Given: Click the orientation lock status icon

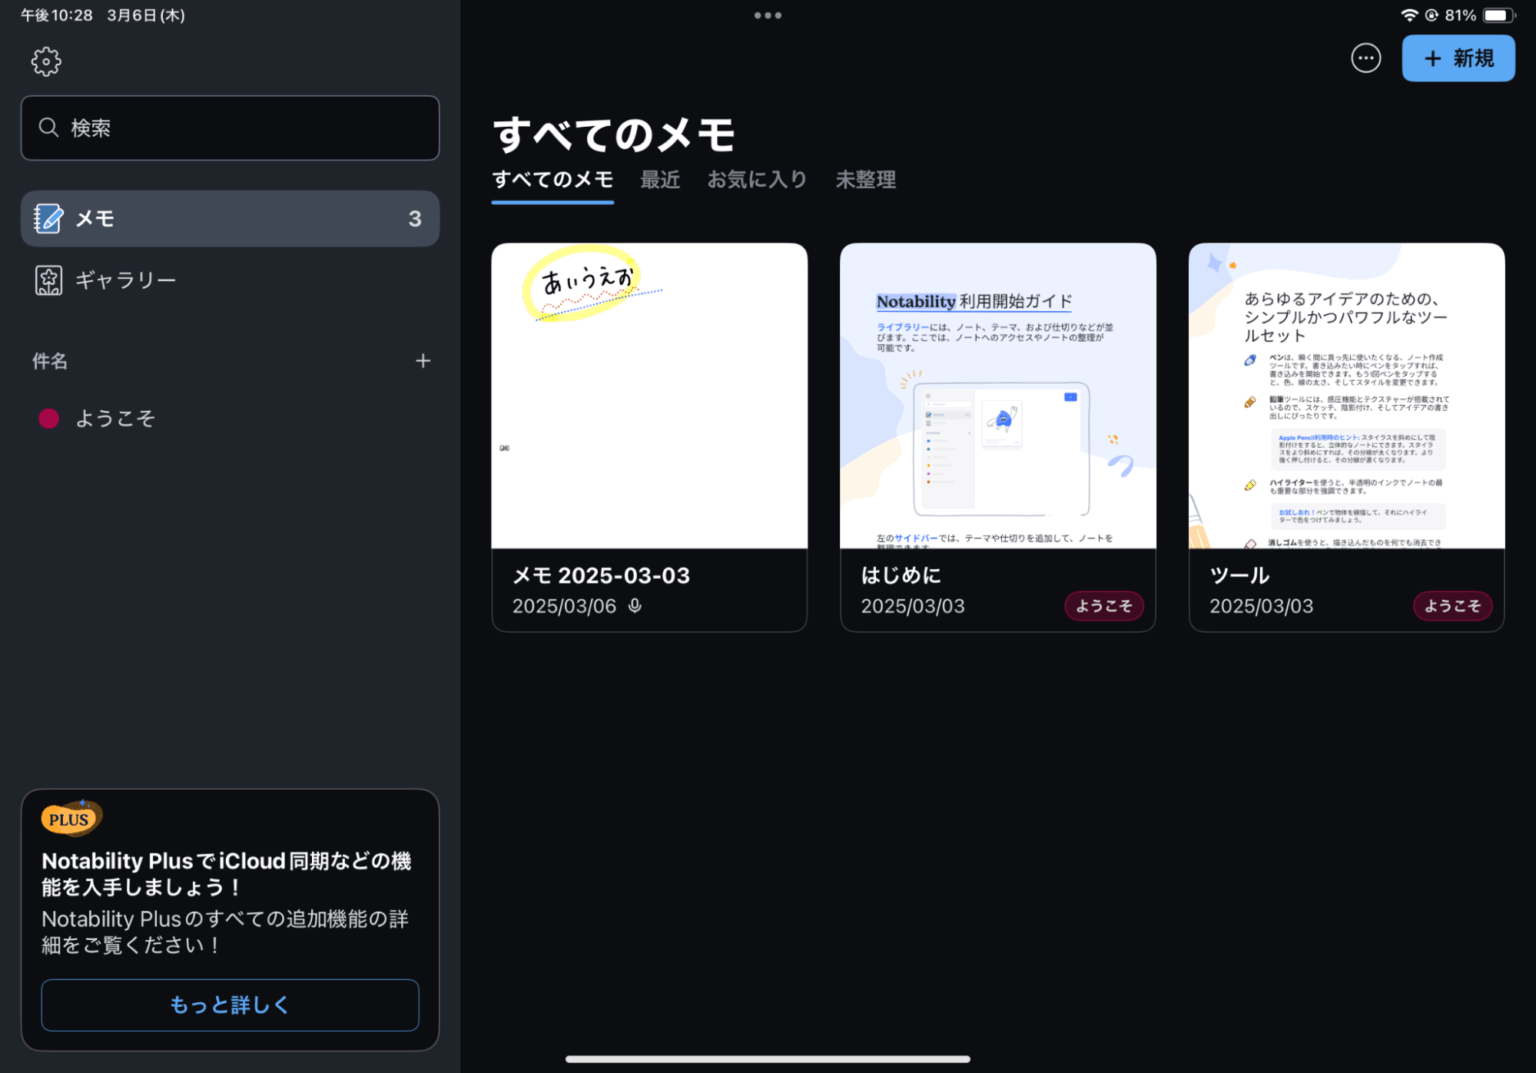Looking at the screenshot, I should 1432,15.
